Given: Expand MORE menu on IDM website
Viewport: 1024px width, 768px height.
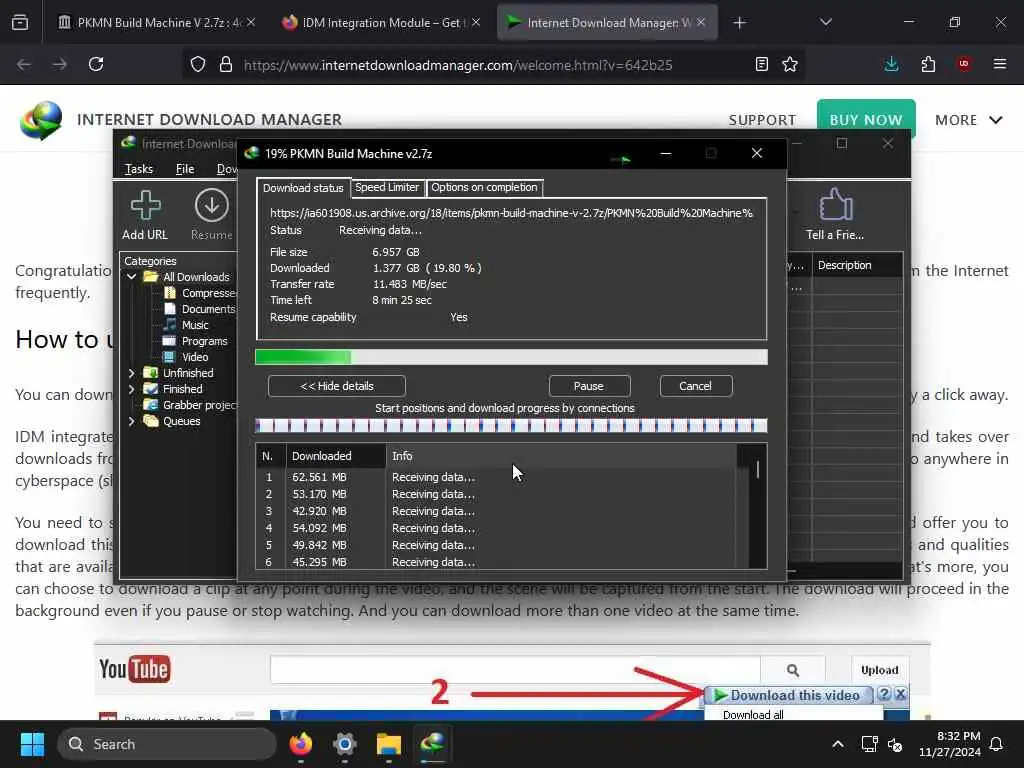Looking at the screenshot, I should [x=968, y=120].
